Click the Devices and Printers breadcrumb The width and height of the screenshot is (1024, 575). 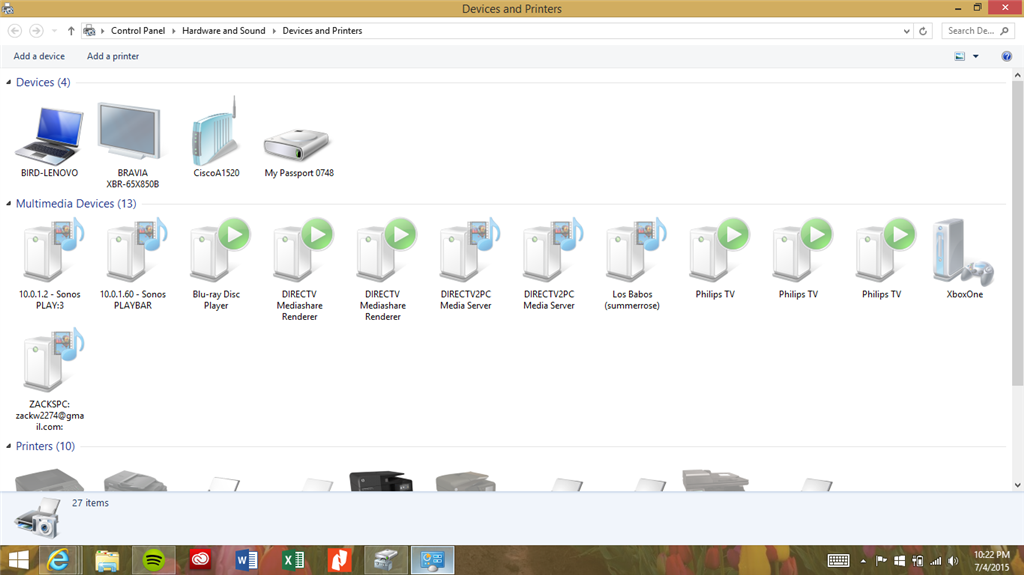pos(322,31)
